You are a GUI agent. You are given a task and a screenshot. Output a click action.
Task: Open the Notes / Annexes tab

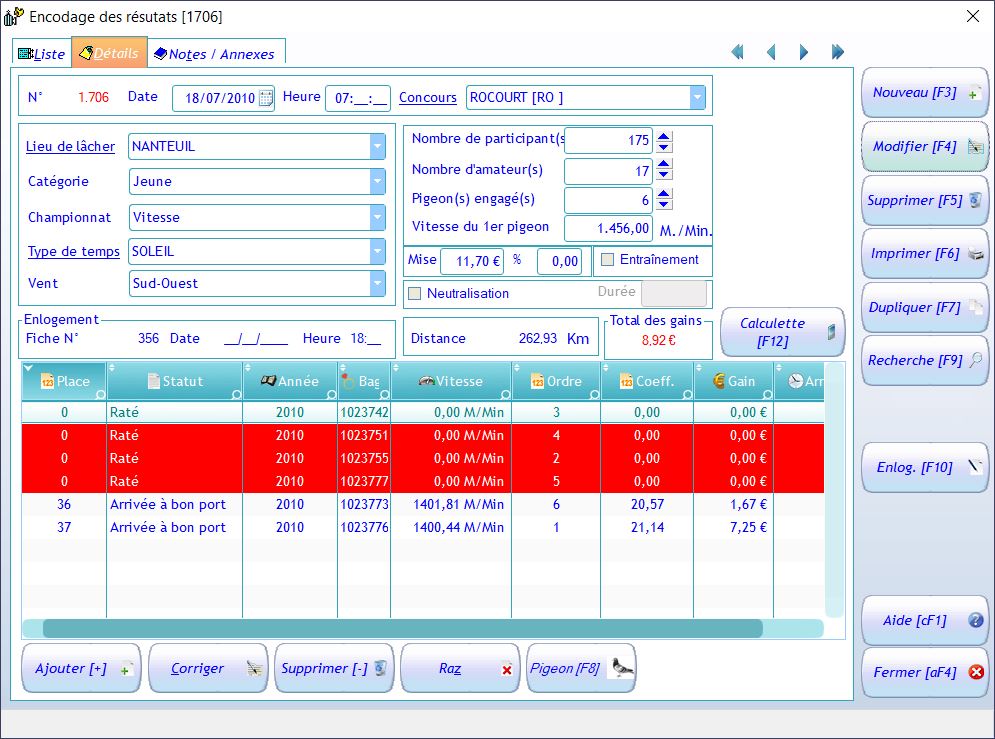click(x=216, y=54)
